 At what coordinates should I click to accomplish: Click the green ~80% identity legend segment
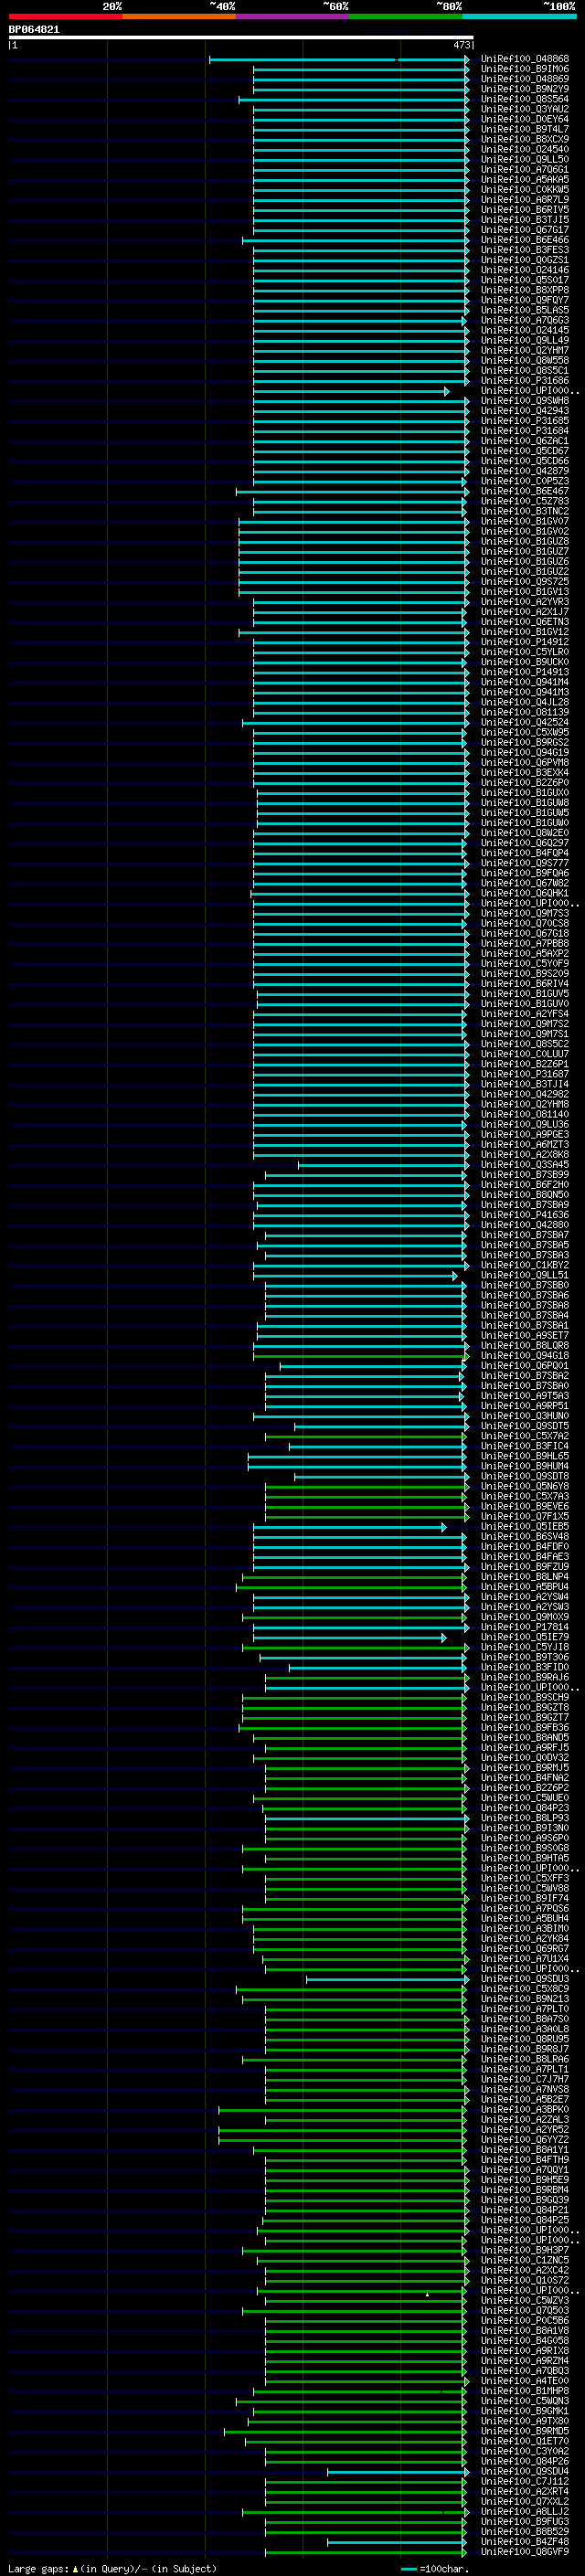(406, 16)
